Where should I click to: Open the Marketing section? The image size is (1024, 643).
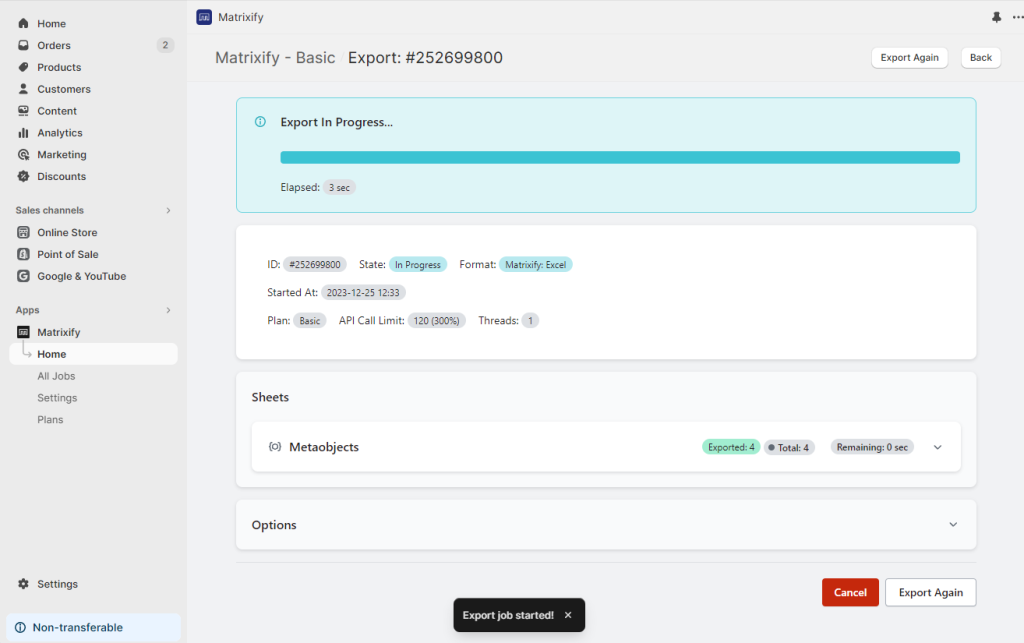point(22,154)
